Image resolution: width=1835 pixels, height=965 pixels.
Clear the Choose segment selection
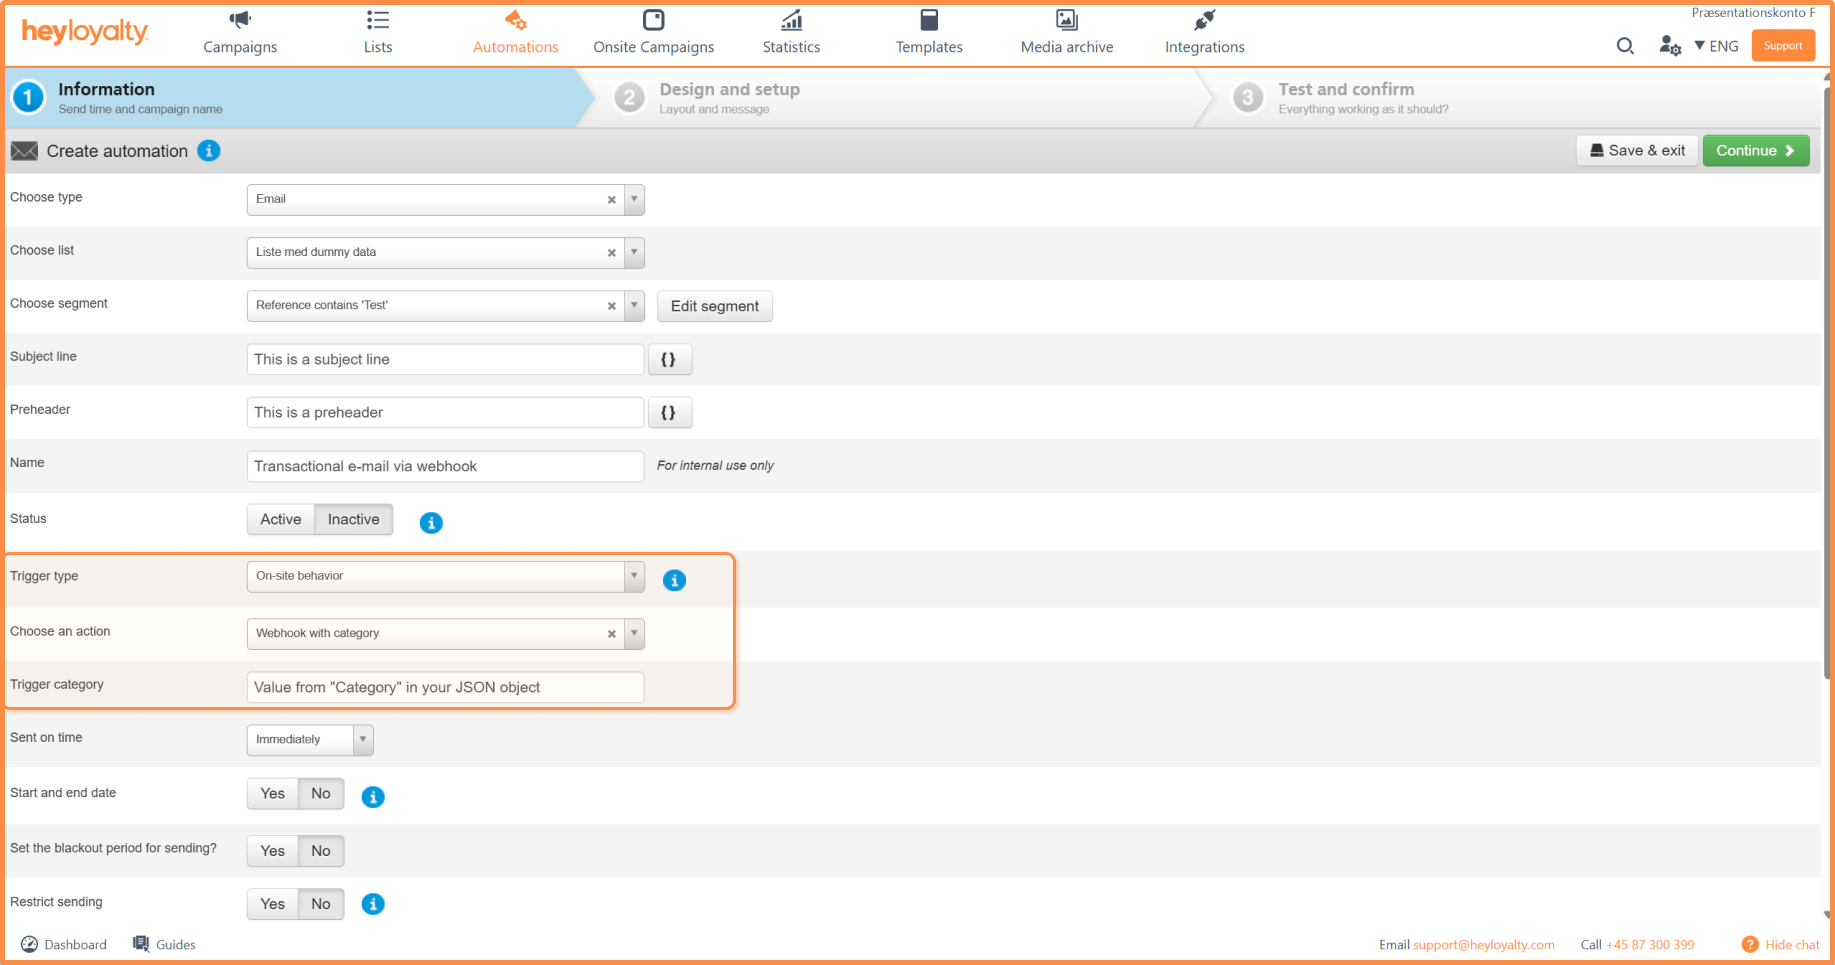pyautogui.click(x=611, y=306)
